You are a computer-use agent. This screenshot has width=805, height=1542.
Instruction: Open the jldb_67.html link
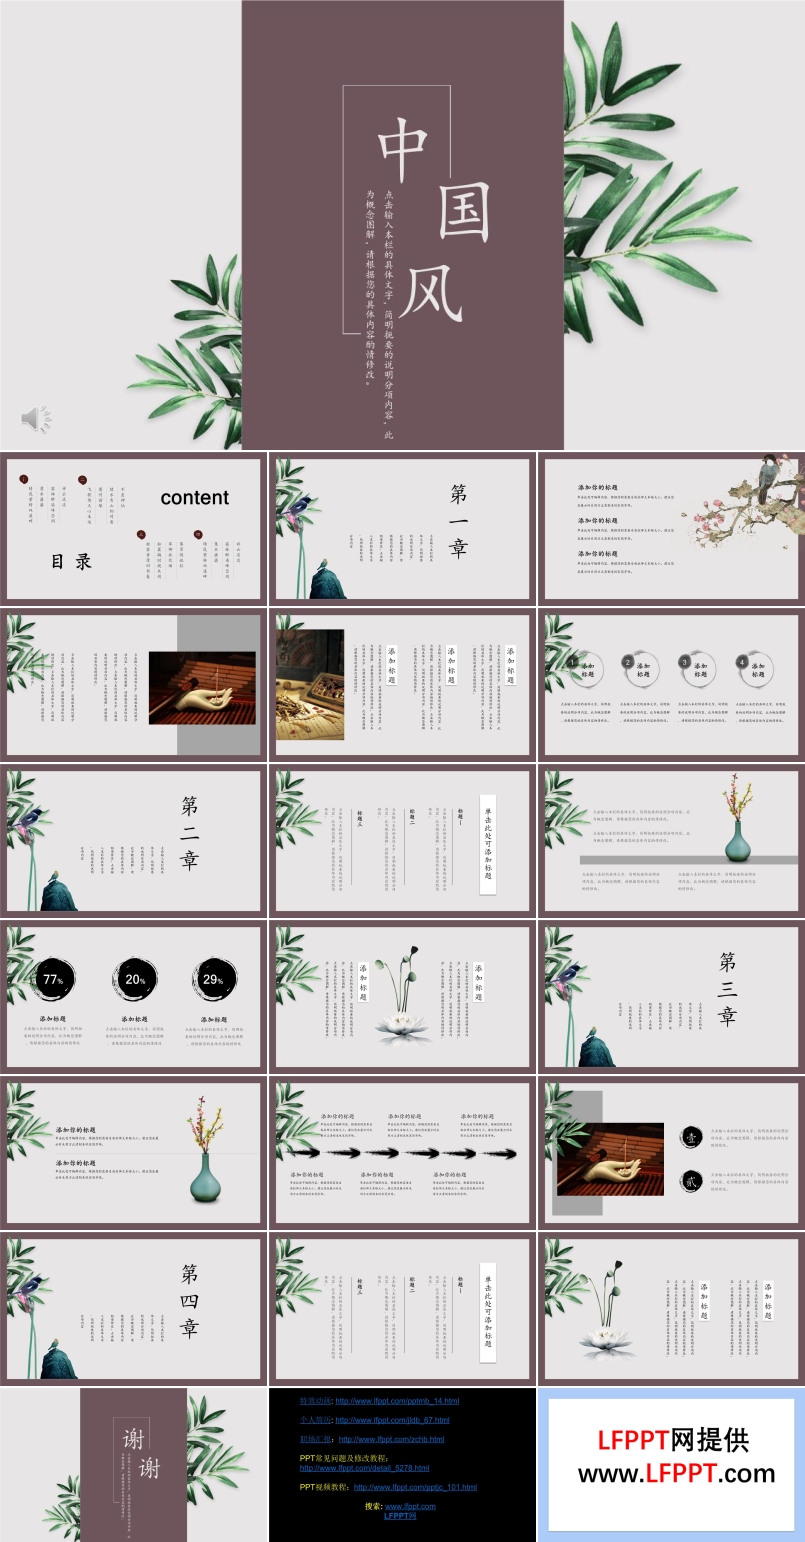(x=392, y=1420)
